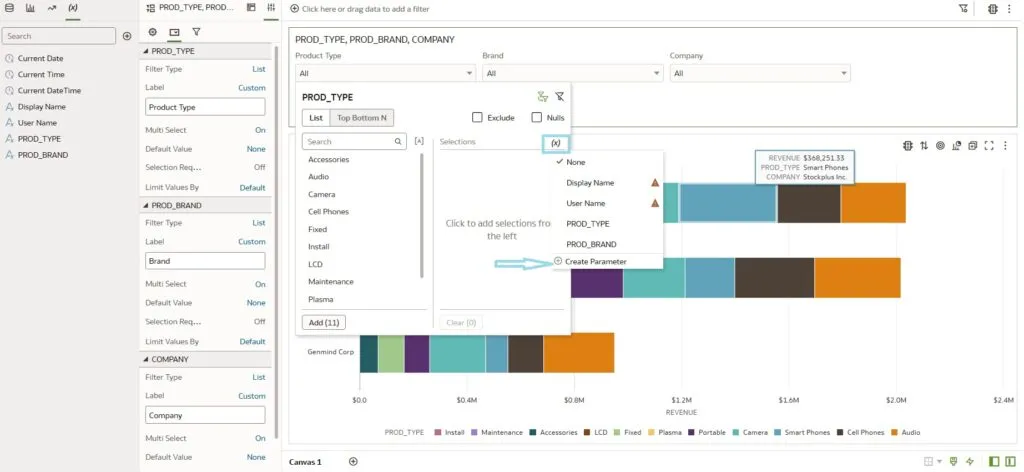This screenshot has width=1024, height=472.
Task: Click the parameter (x) button next to Selections
Action: [x=555, y=143]
